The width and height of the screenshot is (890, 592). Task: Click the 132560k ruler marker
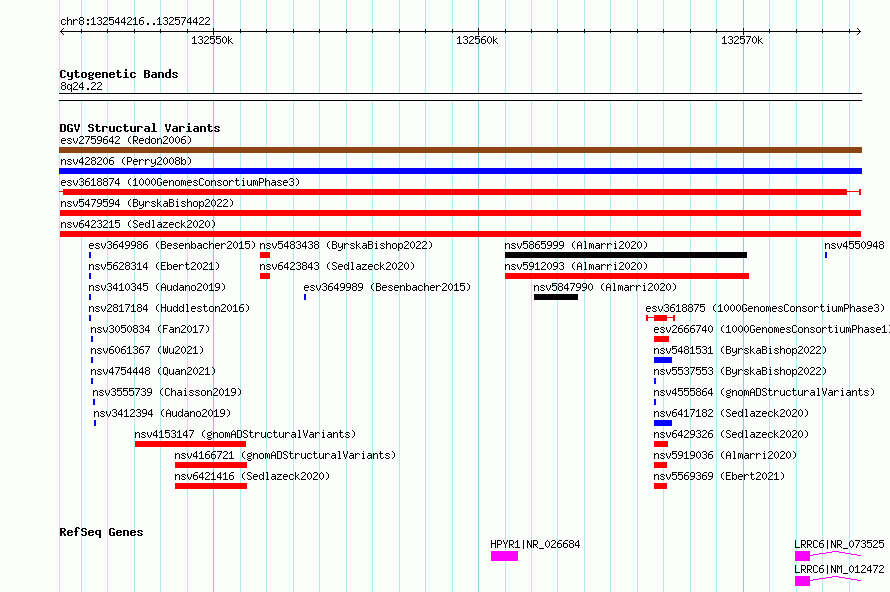coord(477,40)
